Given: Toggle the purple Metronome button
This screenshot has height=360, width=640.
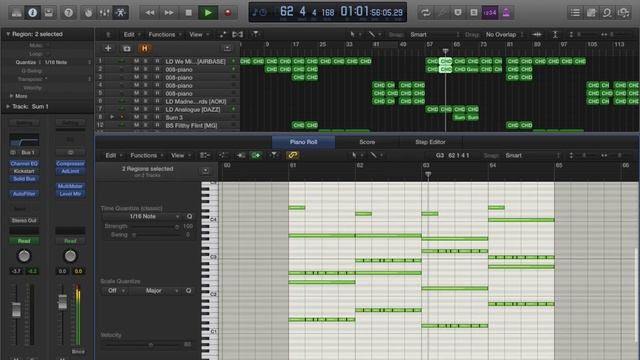Looking at the screenshot, I should click(506, 13).
